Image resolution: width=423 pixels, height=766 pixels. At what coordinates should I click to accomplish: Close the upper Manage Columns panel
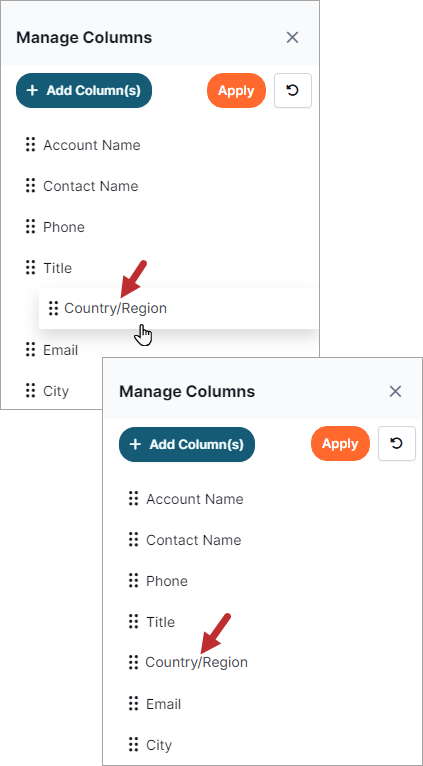click(x=292, y=38)
